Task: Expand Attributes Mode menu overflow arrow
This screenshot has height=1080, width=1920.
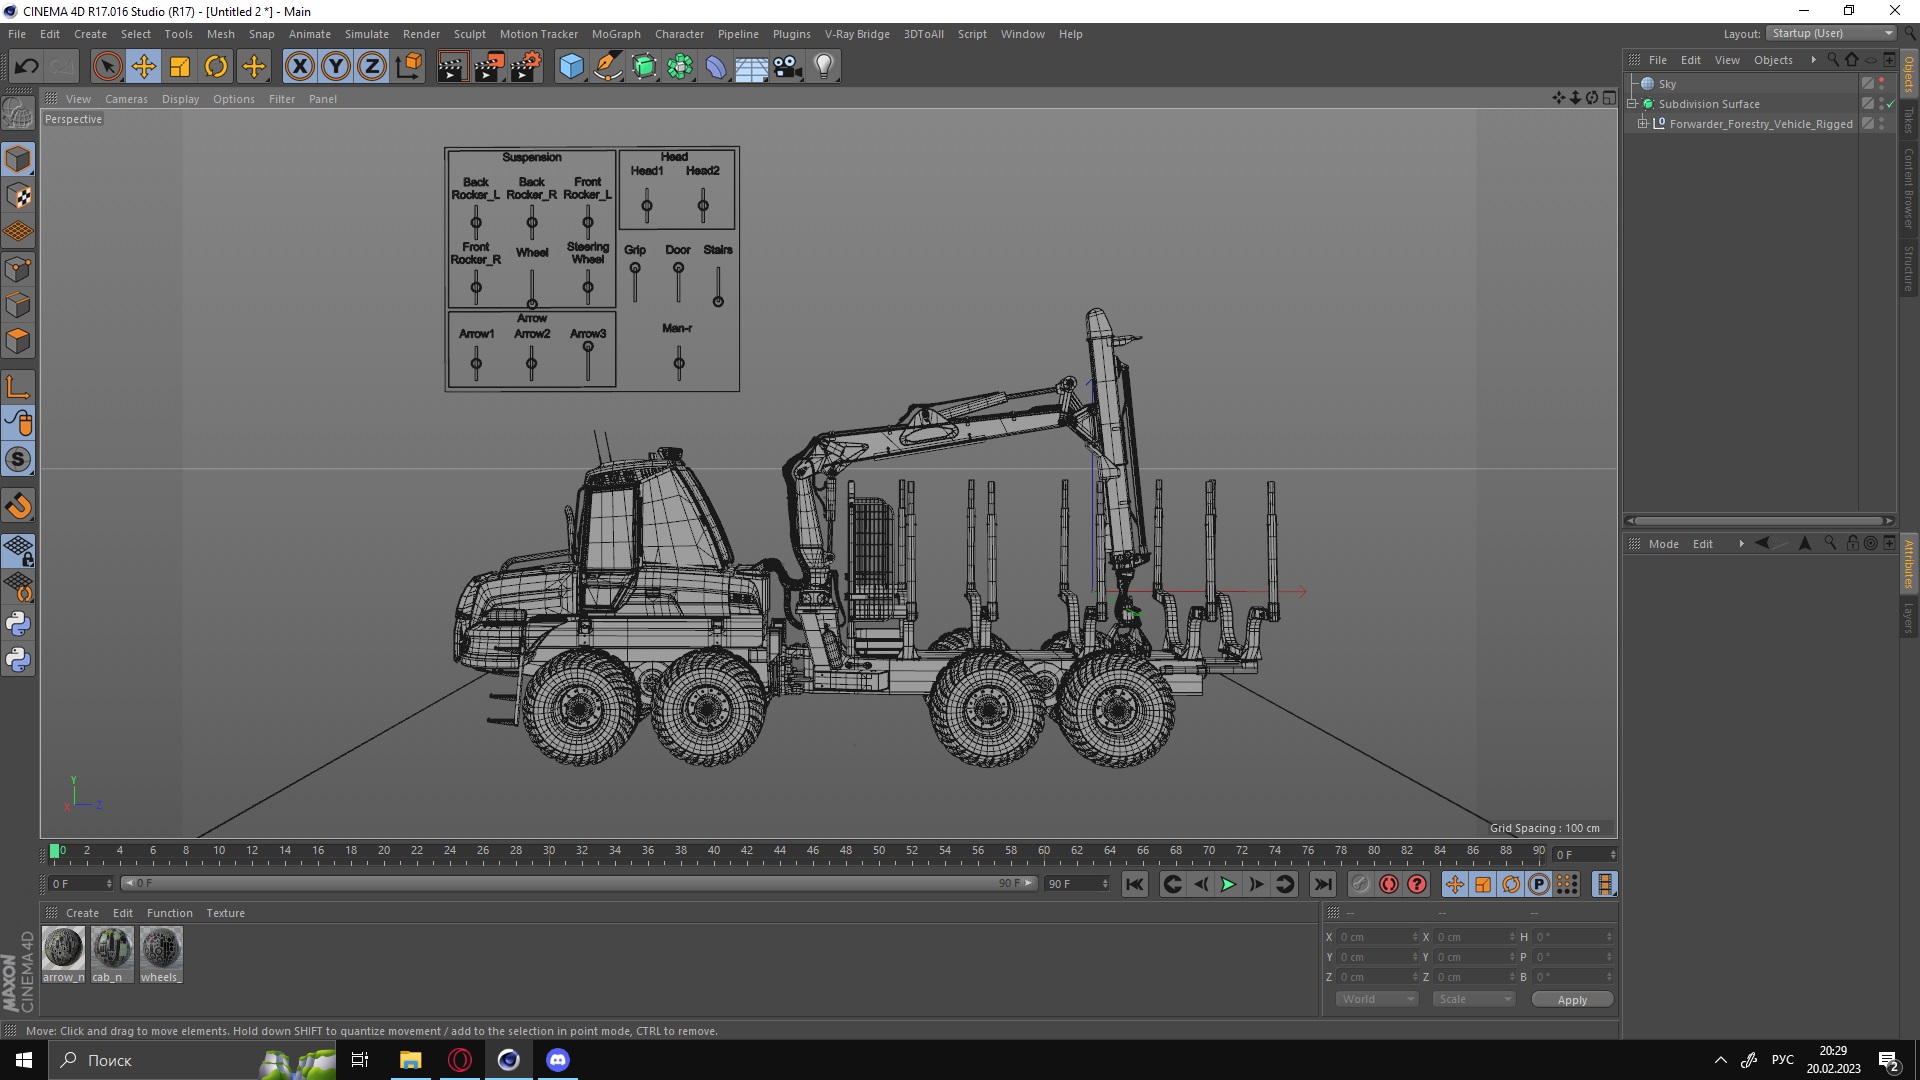Action: tap(1741, 544)
